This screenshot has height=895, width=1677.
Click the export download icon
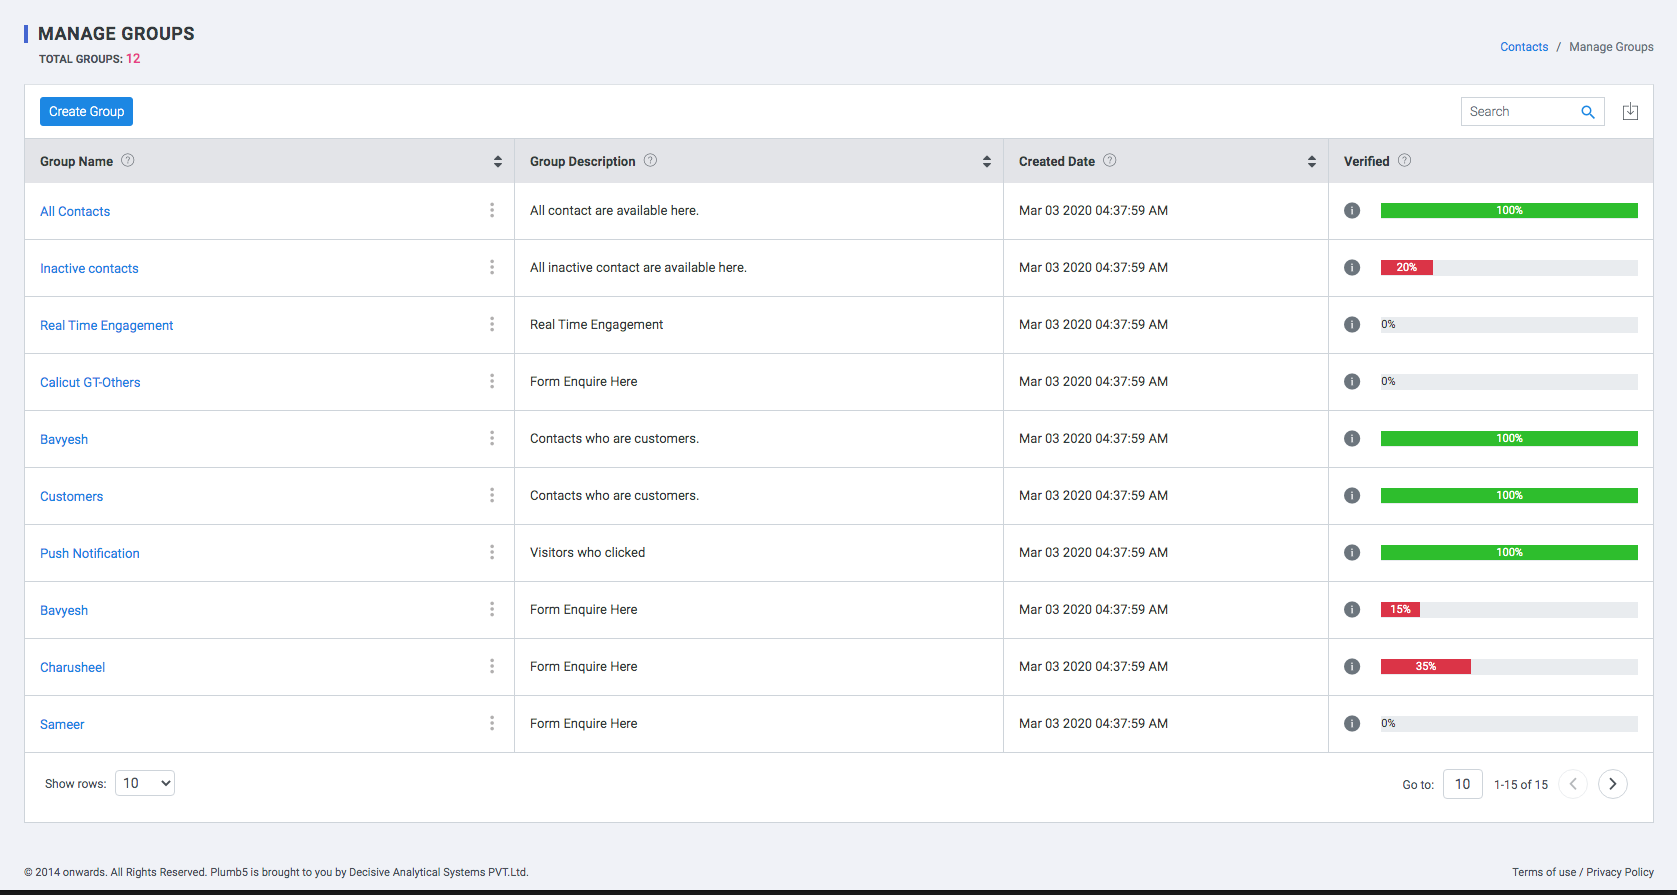(1630, 111)
